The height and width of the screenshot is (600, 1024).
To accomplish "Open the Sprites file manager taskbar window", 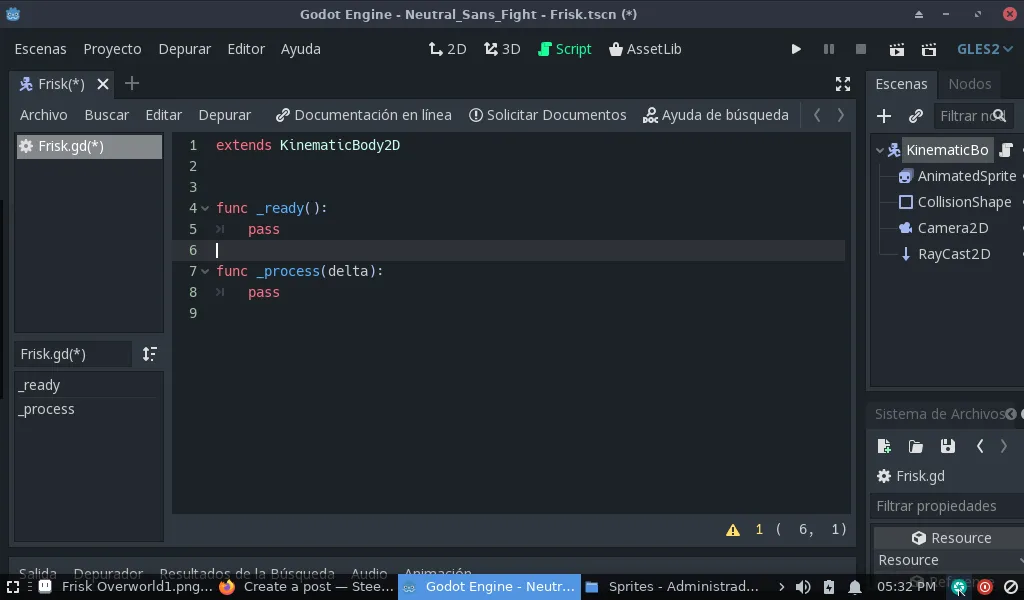I will pos(673,587).
